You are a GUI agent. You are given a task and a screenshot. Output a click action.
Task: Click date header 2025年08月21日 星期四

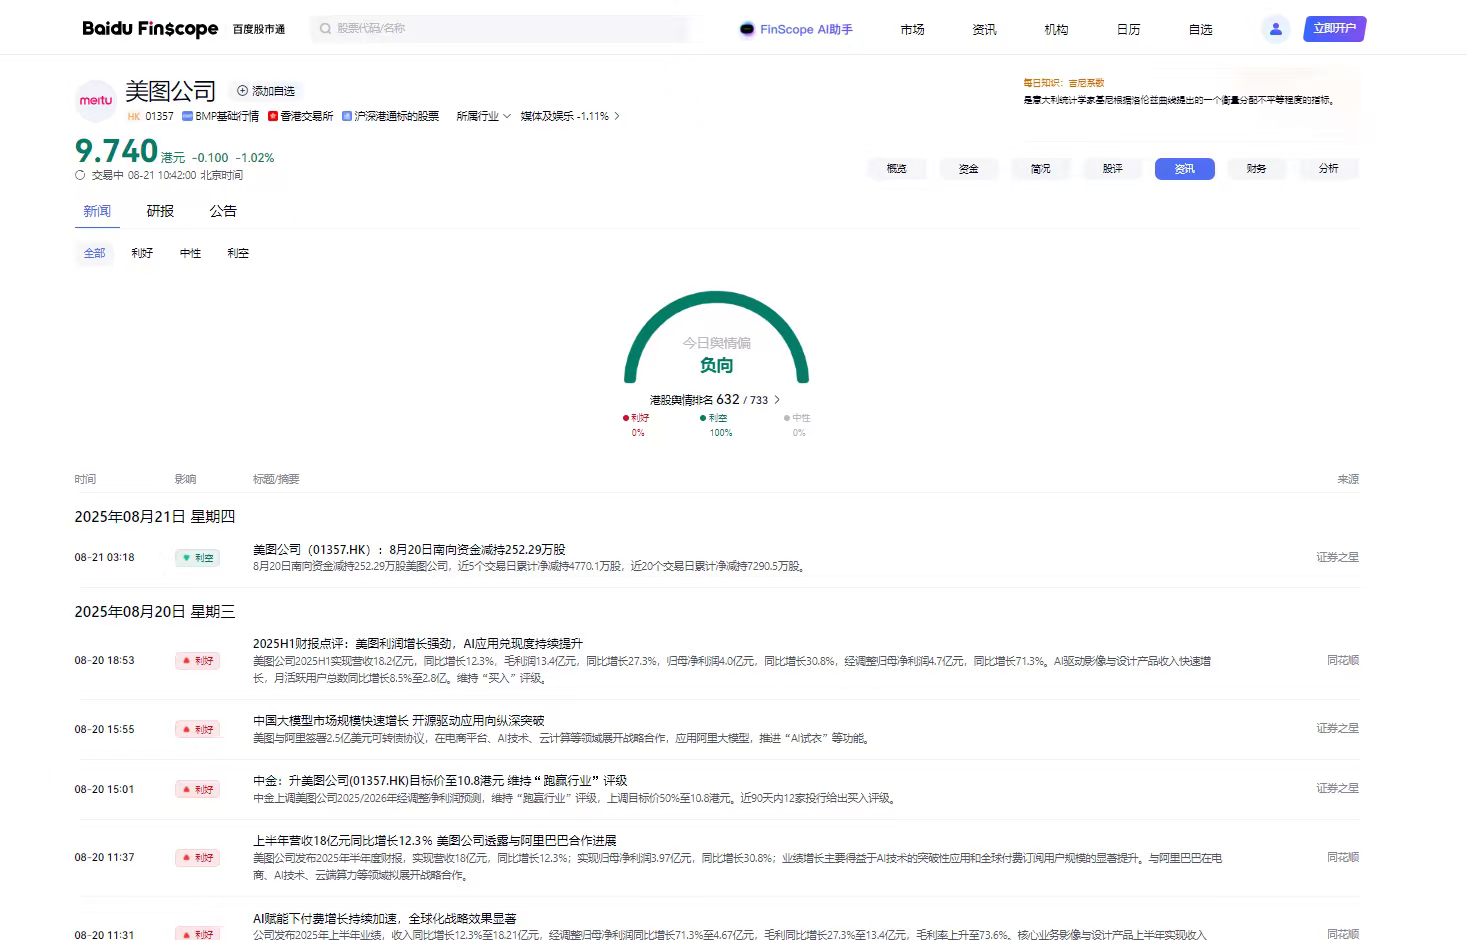click(x=155, y=517)
